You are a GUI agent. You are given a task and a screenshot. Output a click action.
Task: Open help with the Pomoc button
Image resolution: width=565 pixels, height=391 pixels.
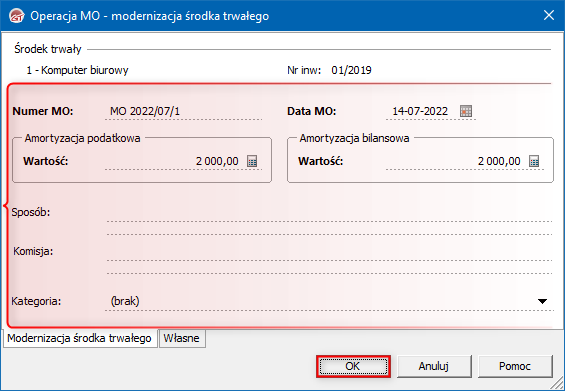pos(515,366)
